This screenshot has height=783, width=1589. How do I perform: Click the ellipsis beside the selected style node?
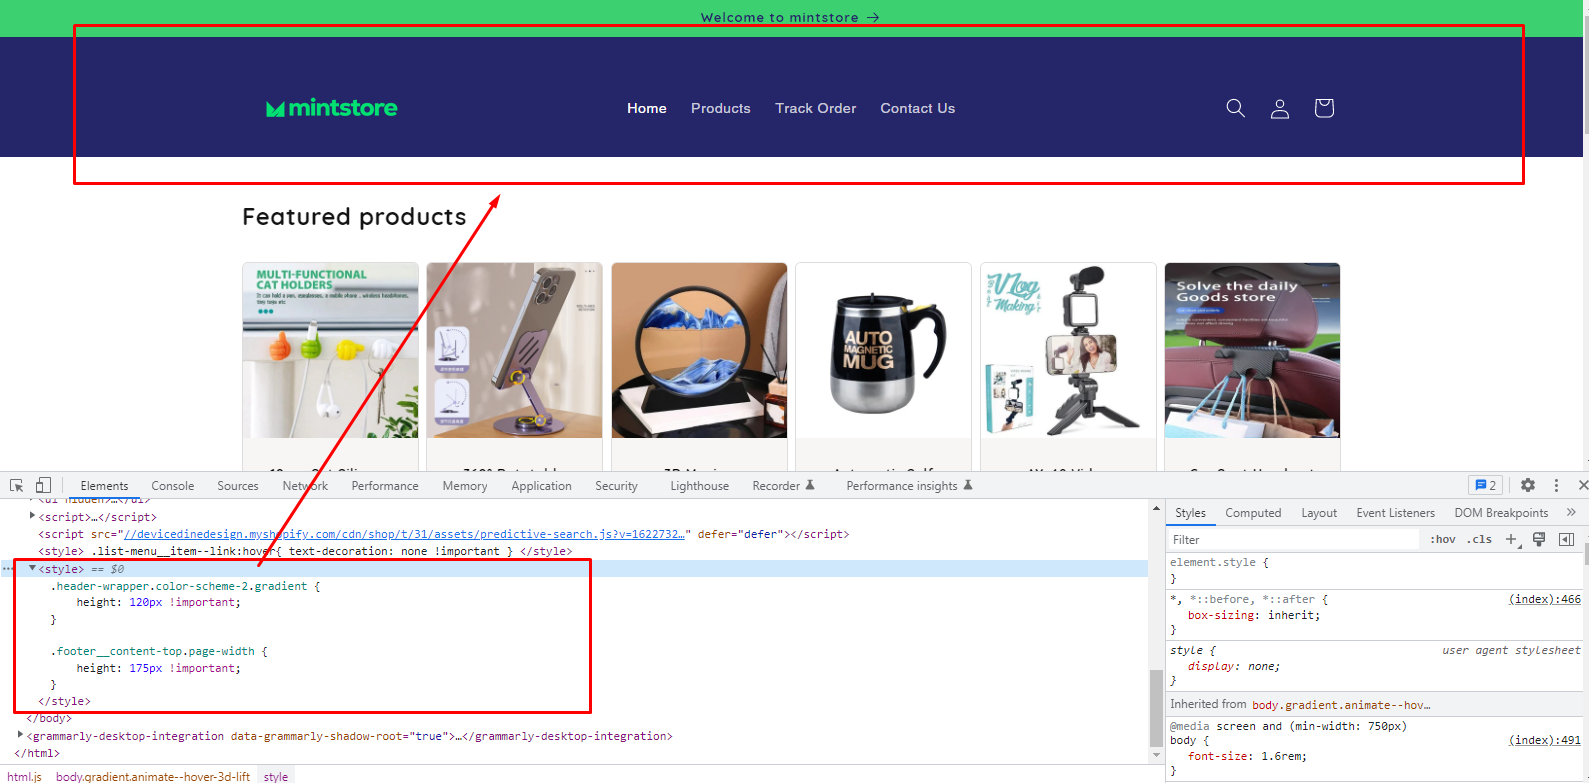tap(8, 569)
